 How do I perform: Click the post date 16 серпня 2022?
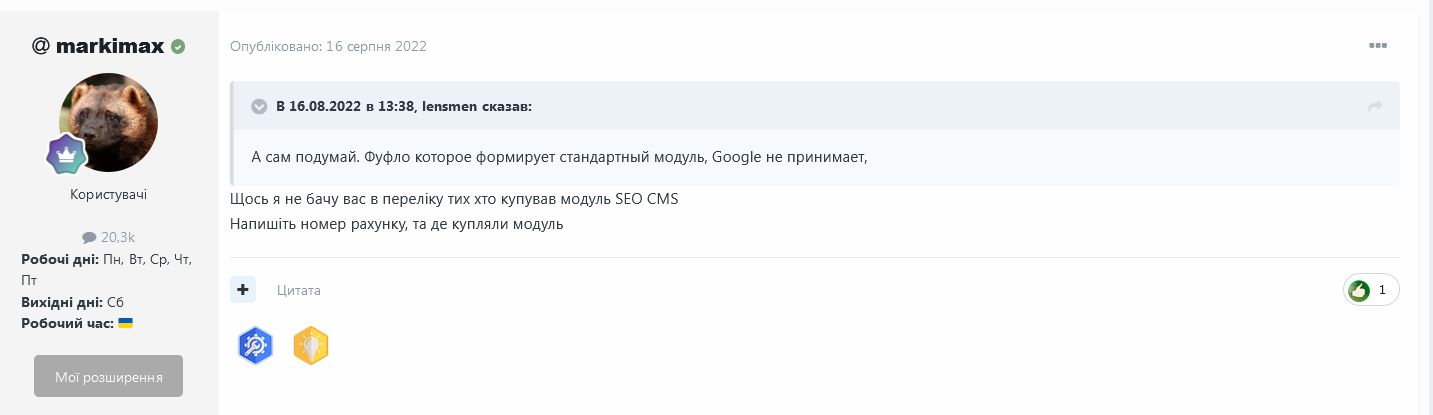click(376, 46)
